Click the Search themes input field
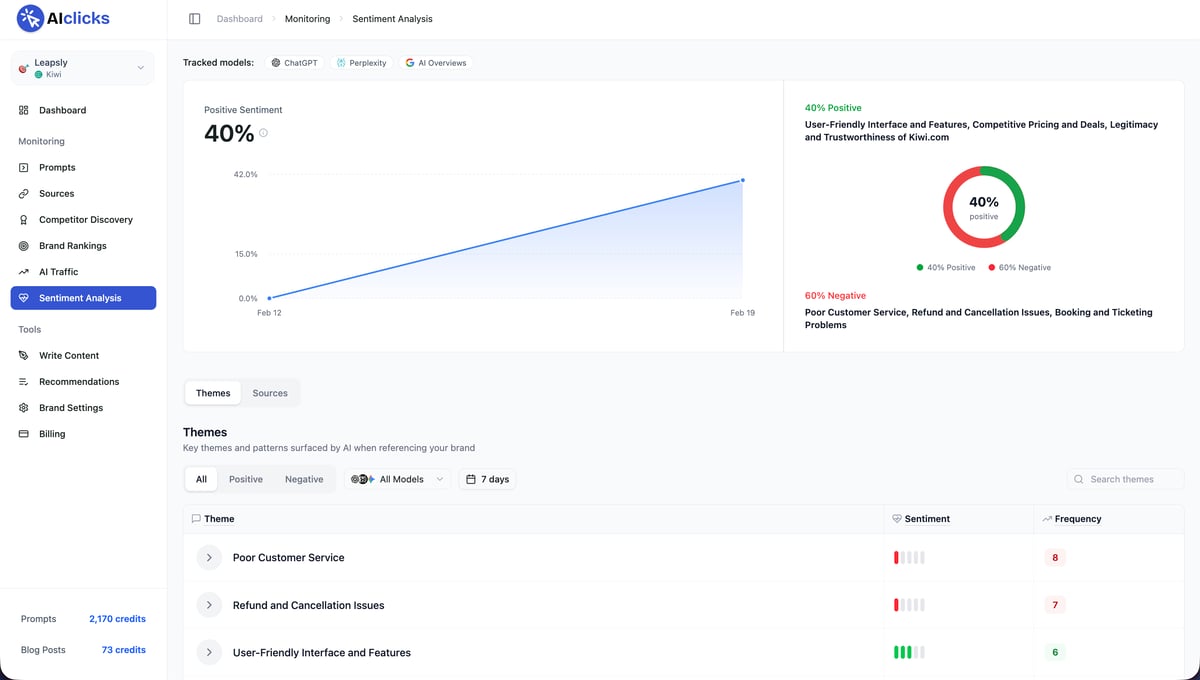This screenshot has width=1200, height=680. [x=1124, y=479]
